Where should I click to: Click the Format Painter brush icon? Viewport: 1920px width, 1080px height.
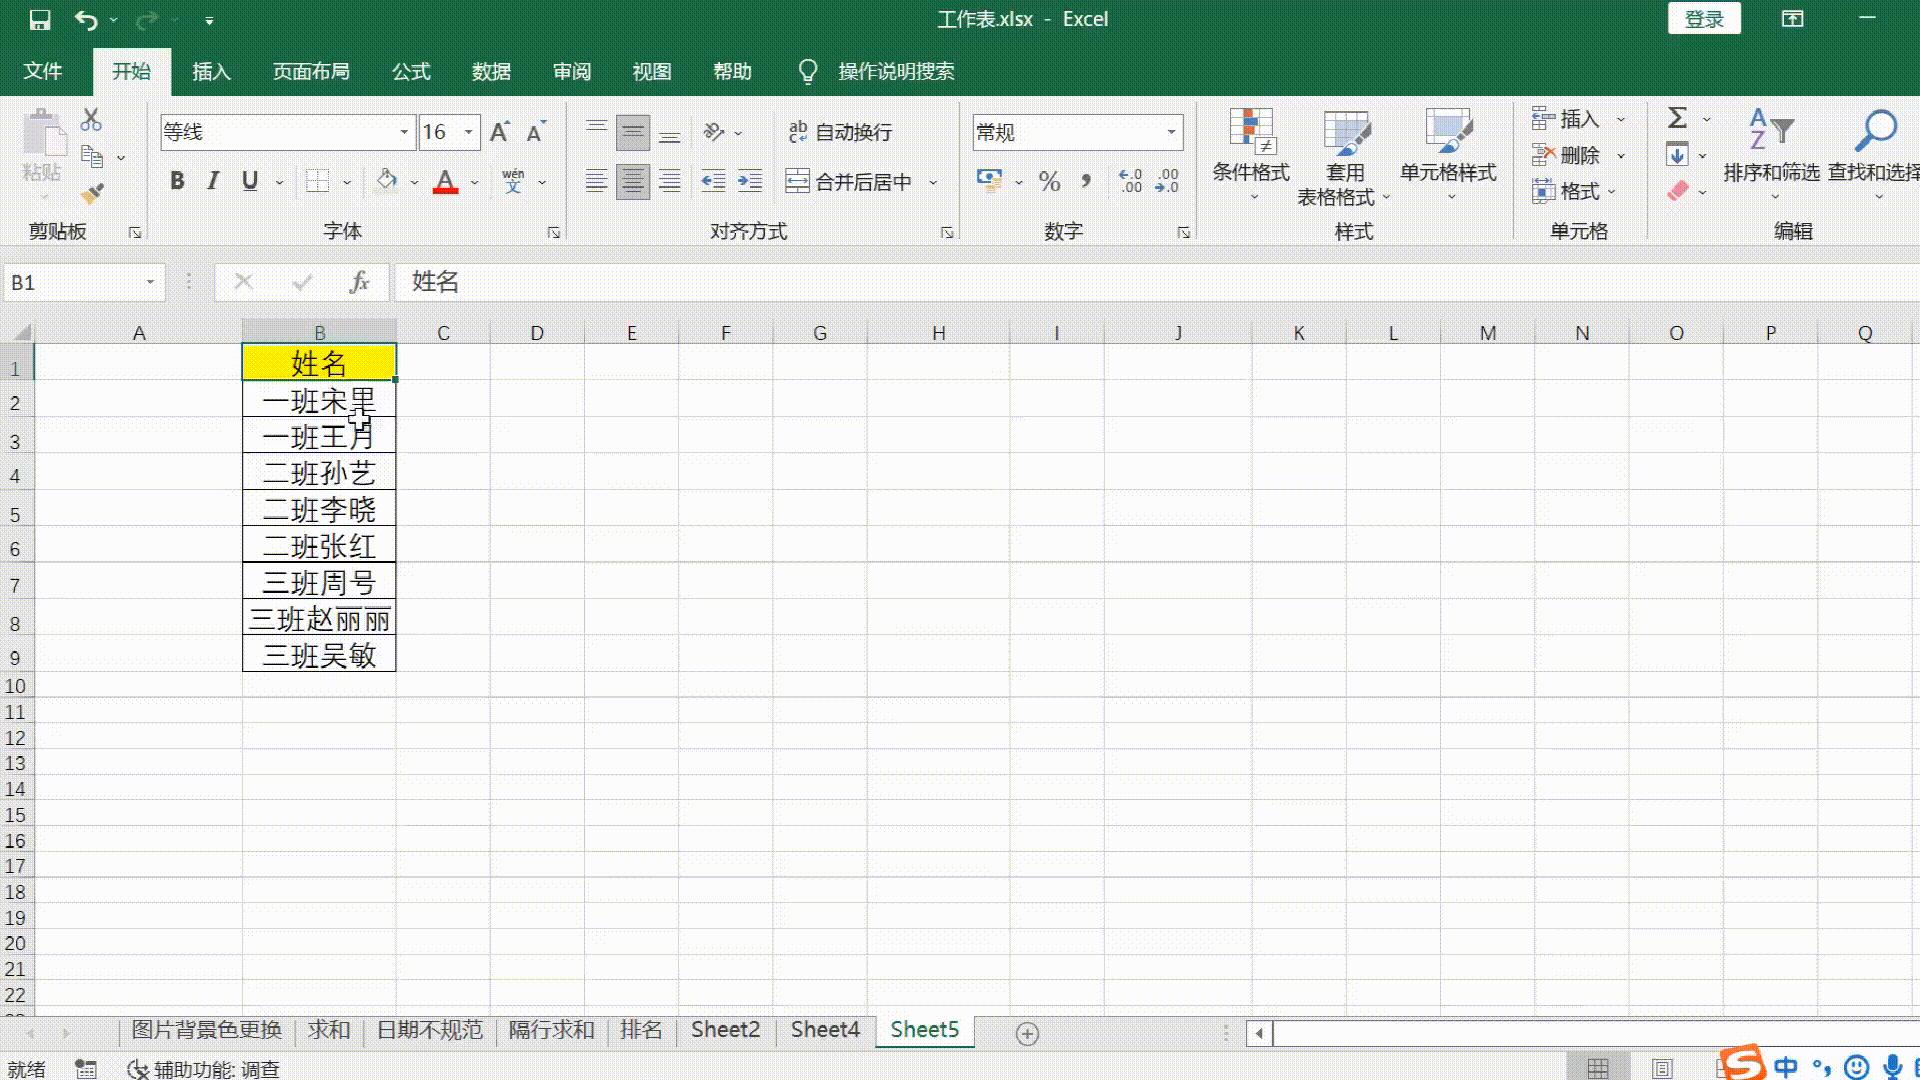[92, 193]
